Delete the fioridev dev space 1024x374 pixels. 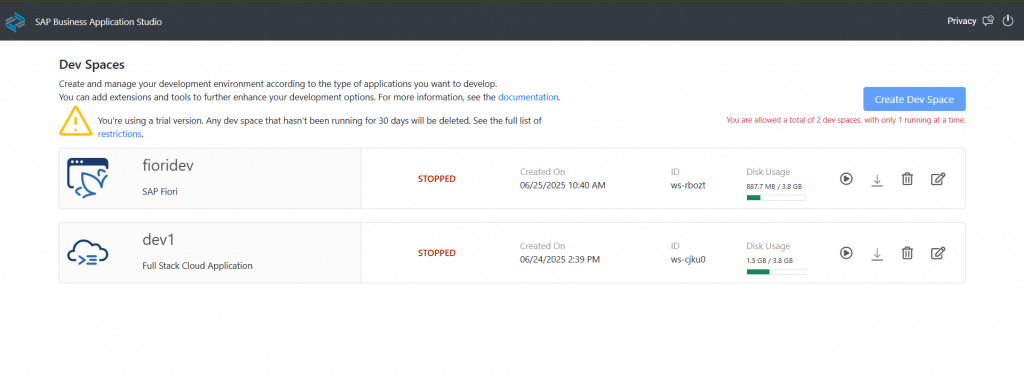point(907,178)
